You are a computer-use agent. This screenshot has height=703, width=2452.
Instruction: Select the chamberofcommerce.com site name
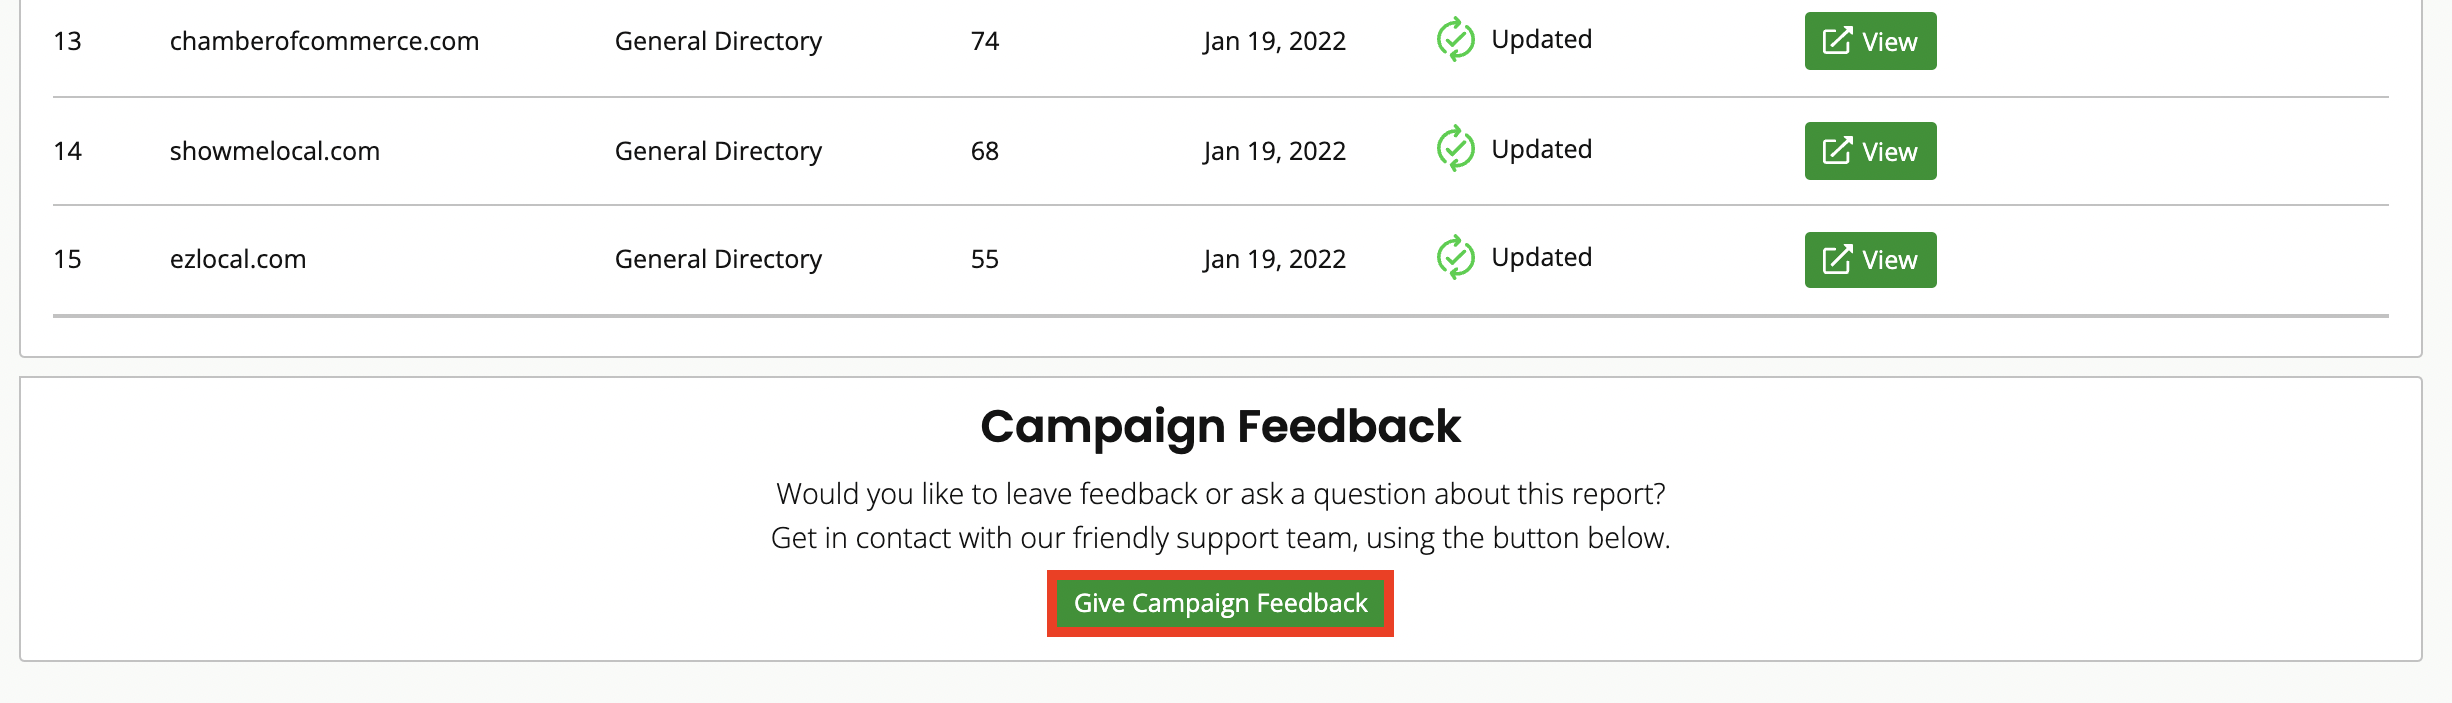tap(324, 41)
